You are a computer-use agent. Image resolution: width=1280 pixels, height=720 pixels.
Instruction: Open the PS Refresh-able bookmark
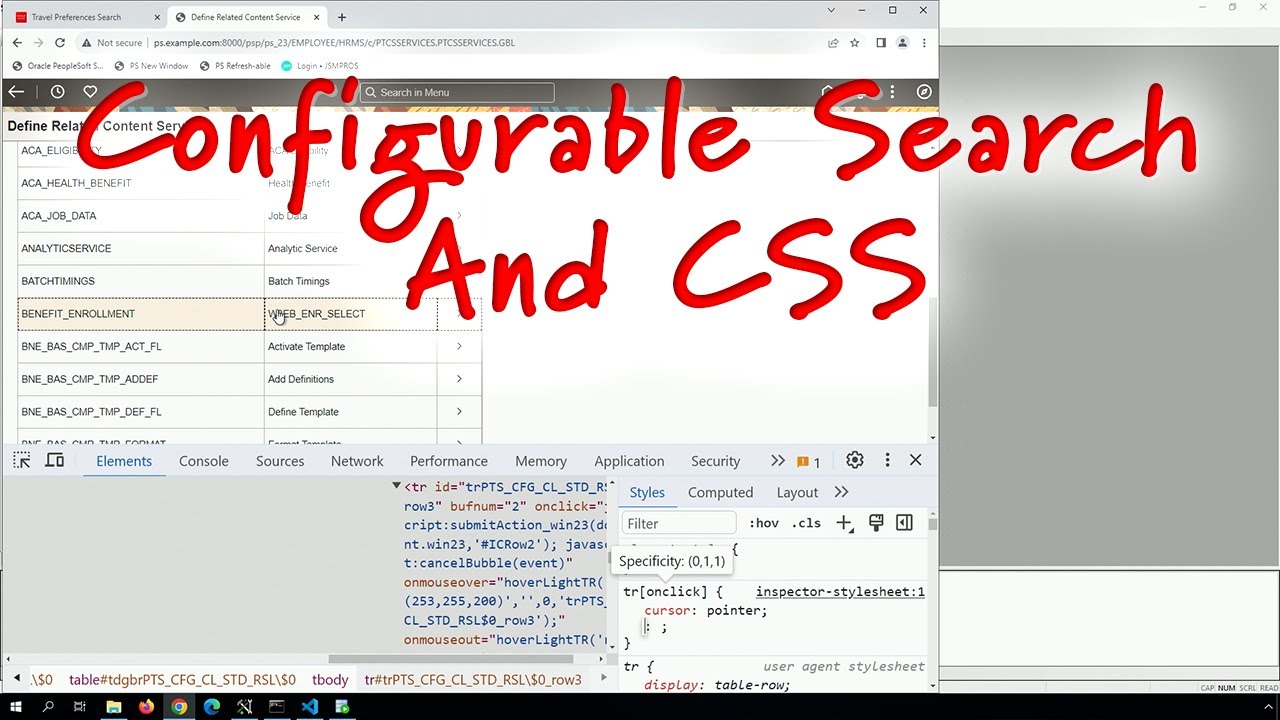(x=235, y=66)
